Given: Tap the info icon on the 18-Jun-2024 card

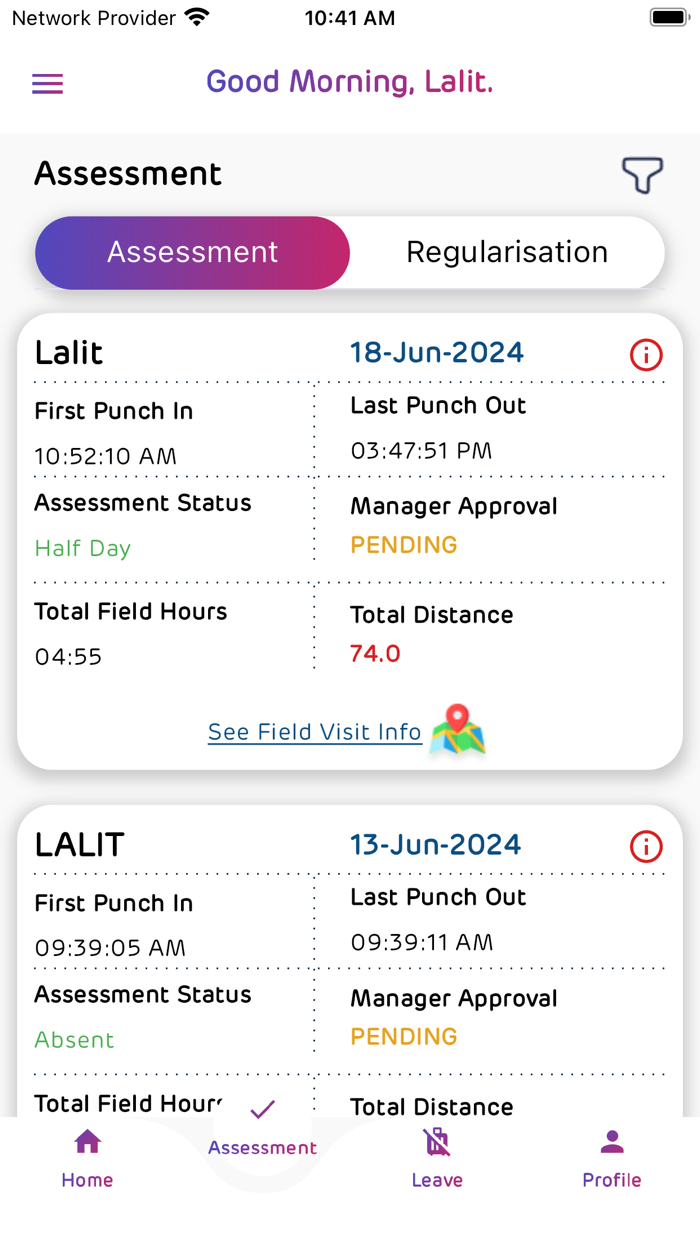Looking at the screenshot, I should (x=646, y=355).
